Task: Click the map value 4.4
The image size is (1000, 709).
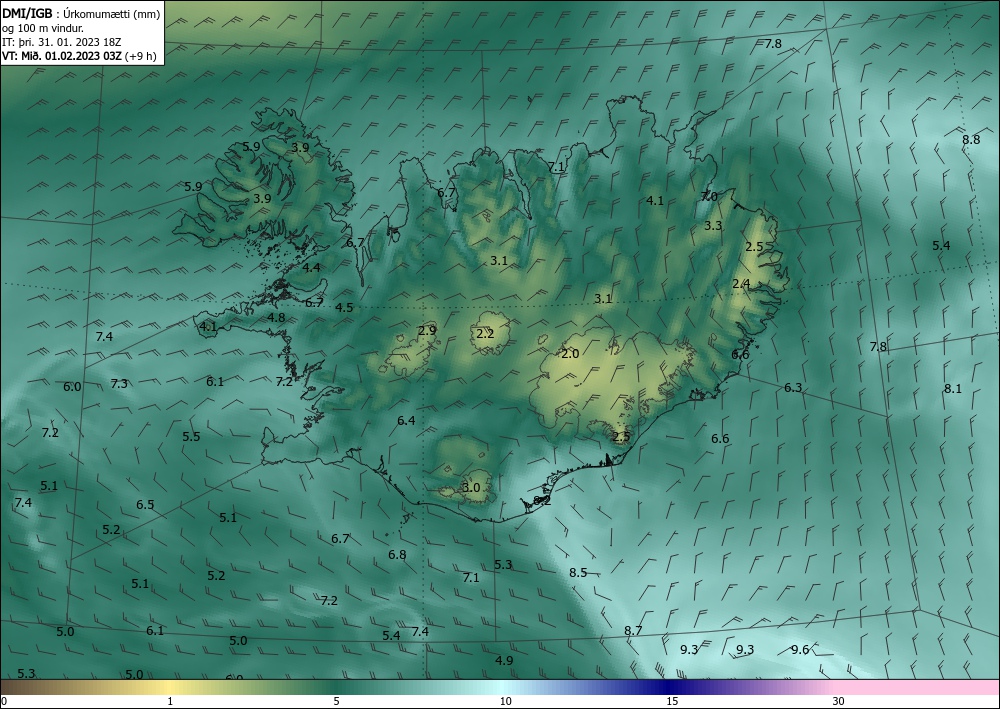Action: tap(311, 268)
